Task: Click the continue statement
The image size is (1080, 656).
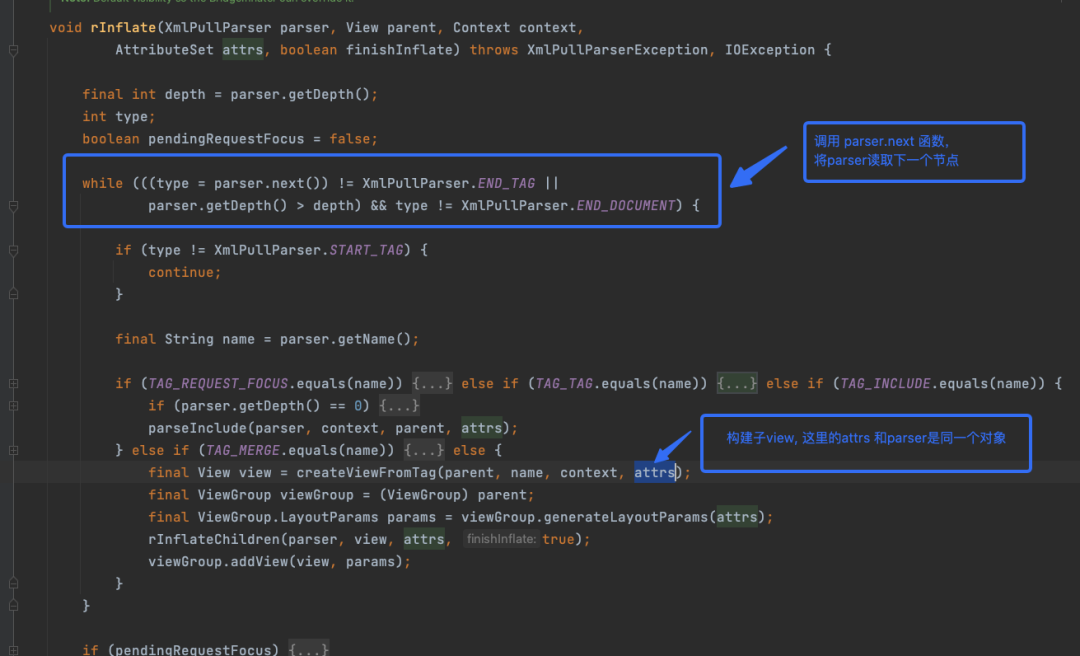Action: tap(185, 272)
